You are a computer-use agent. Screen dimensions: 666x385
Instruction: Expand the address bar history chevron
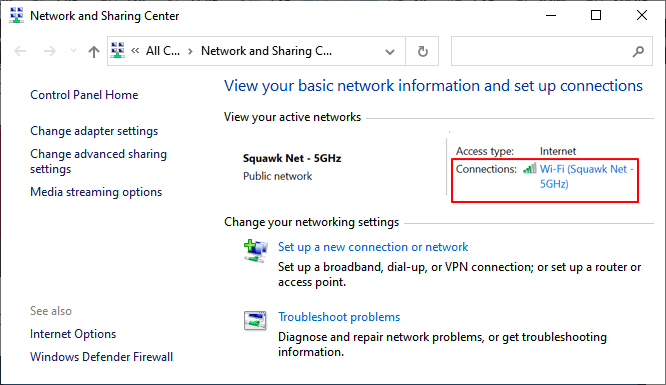click(389, 52)
